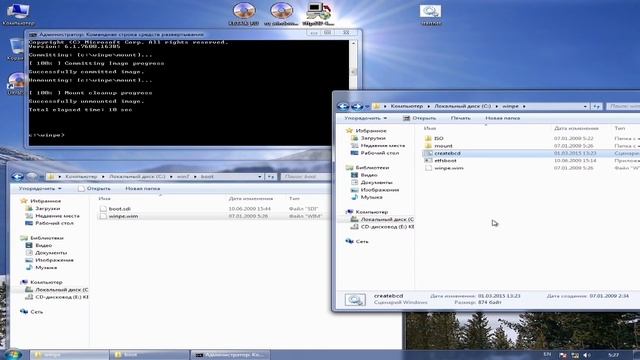Click the 5:27 clock in taskbar
Screen dimensions: 640x360
[613, 355]
